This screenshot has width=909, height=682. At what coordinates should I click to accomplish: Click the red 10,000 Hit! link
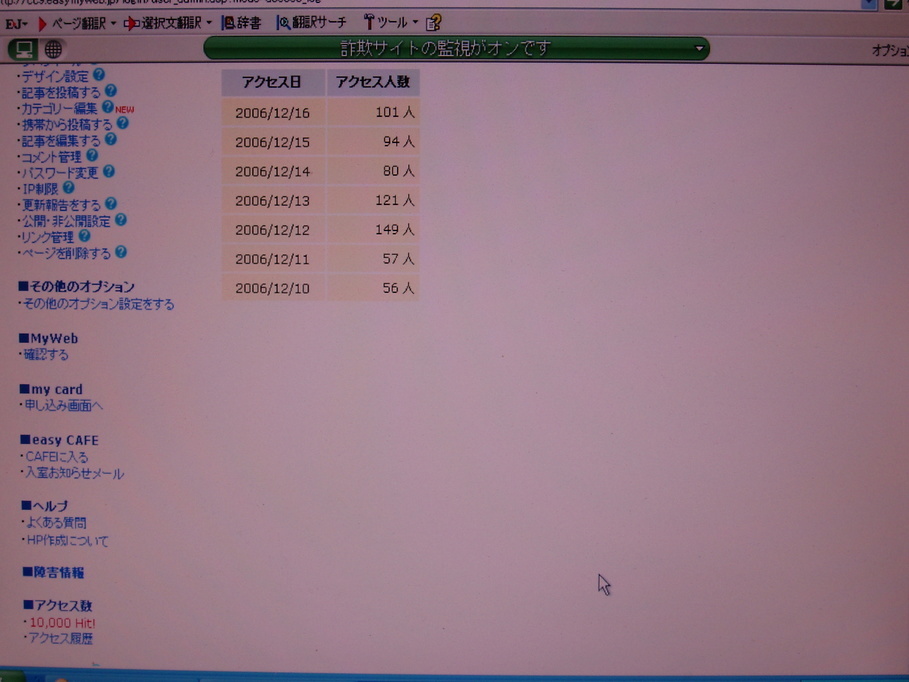tap(62, 622)
